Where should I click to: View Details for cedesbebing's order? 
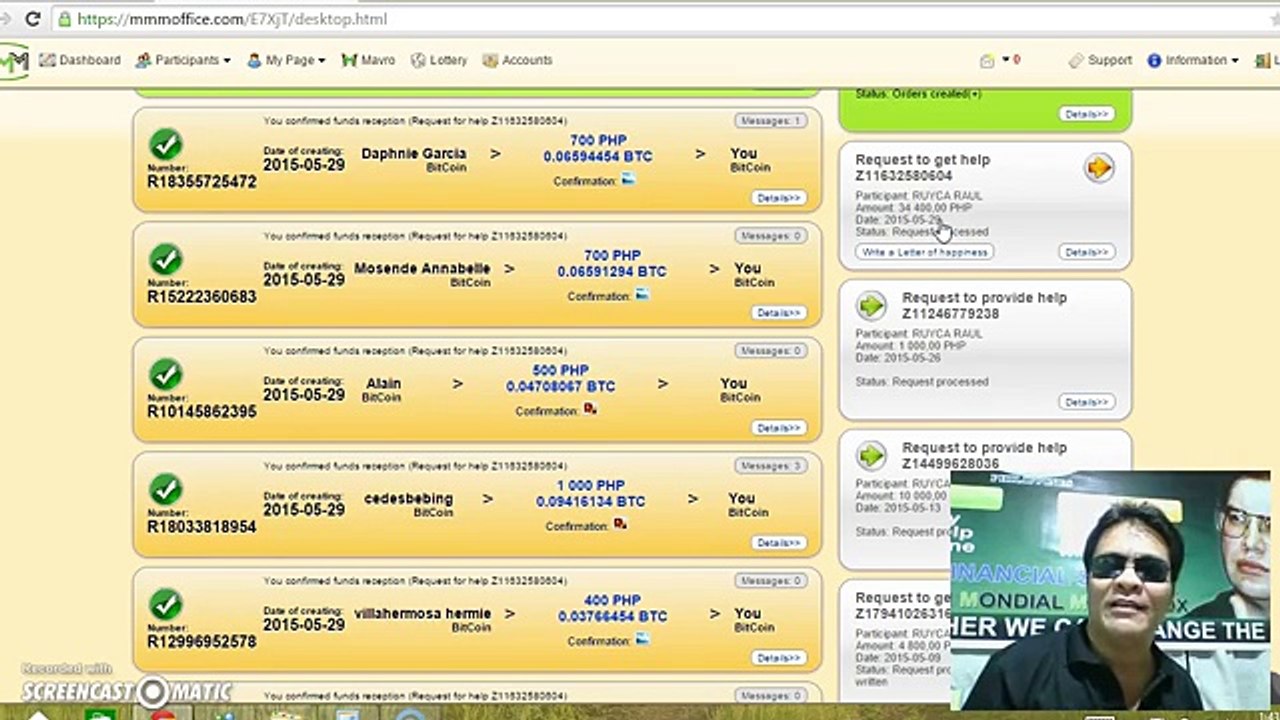pos(779,543)
